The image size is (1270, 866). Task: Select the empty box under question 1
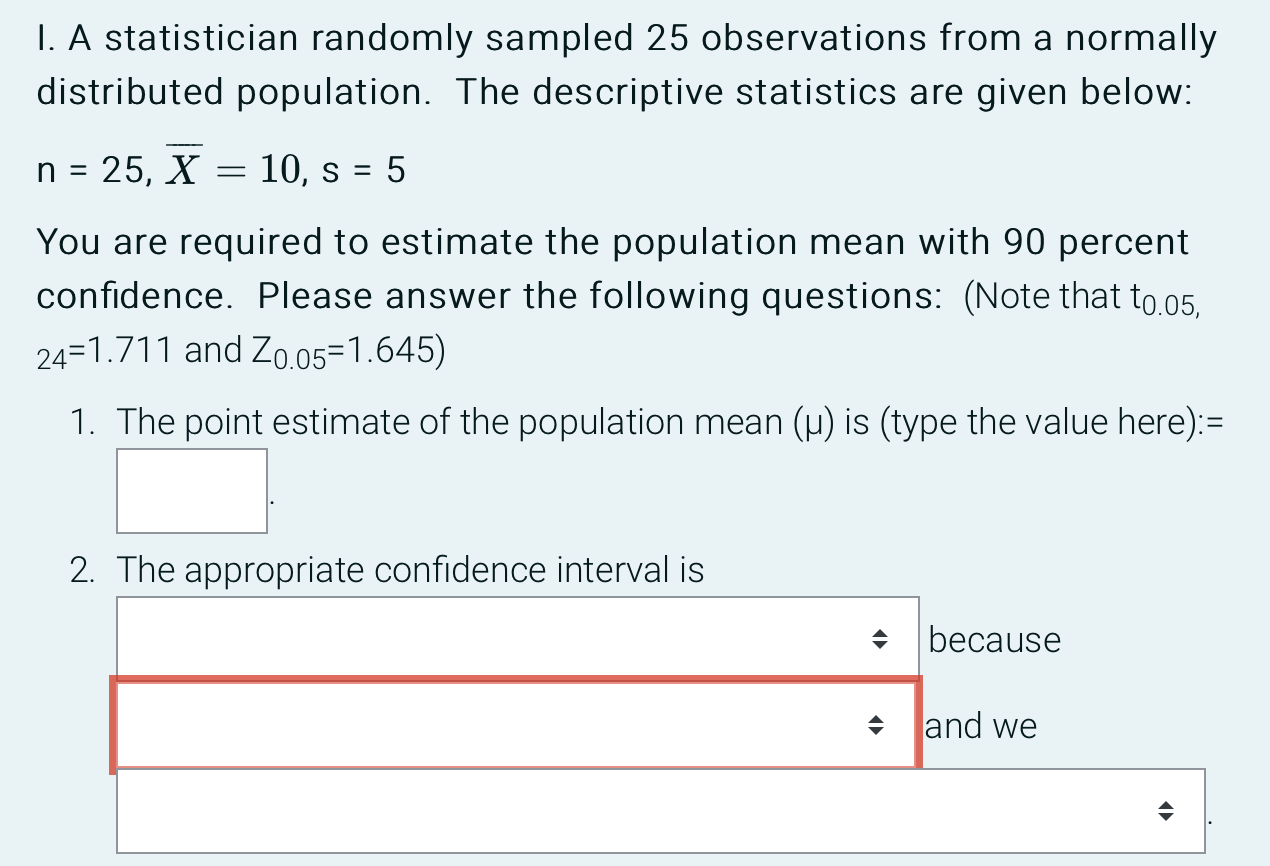191,490
